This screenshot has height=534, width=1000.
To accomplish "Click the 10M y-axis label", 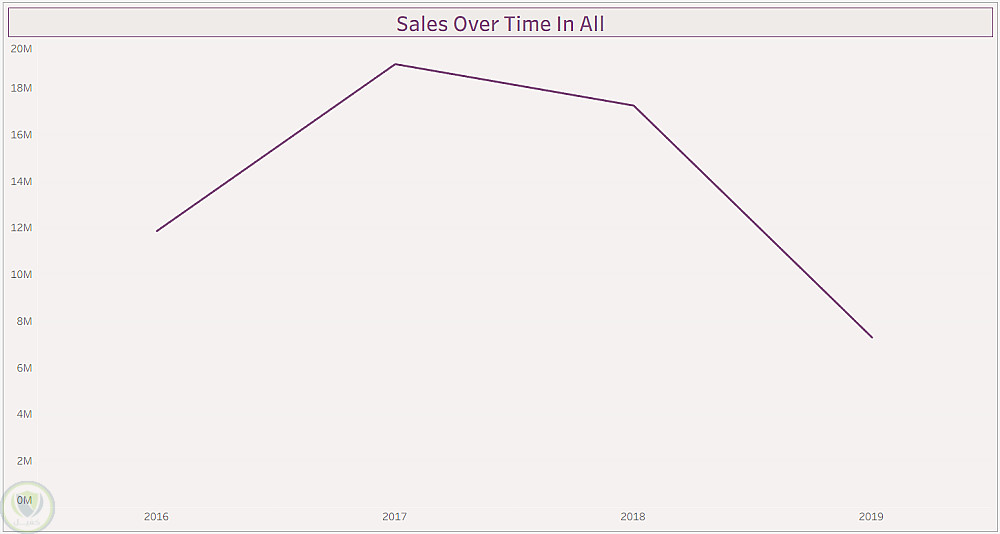I will coord(21,274).
